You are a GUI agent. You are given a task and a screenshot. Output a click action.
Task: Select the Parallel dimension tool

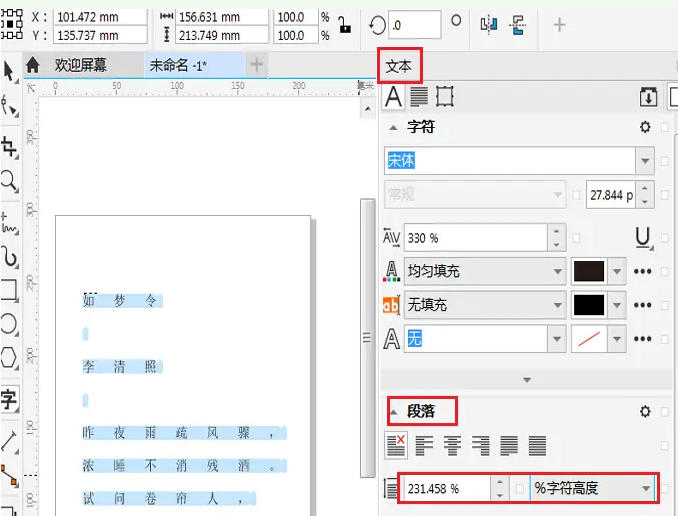[10, 442]
